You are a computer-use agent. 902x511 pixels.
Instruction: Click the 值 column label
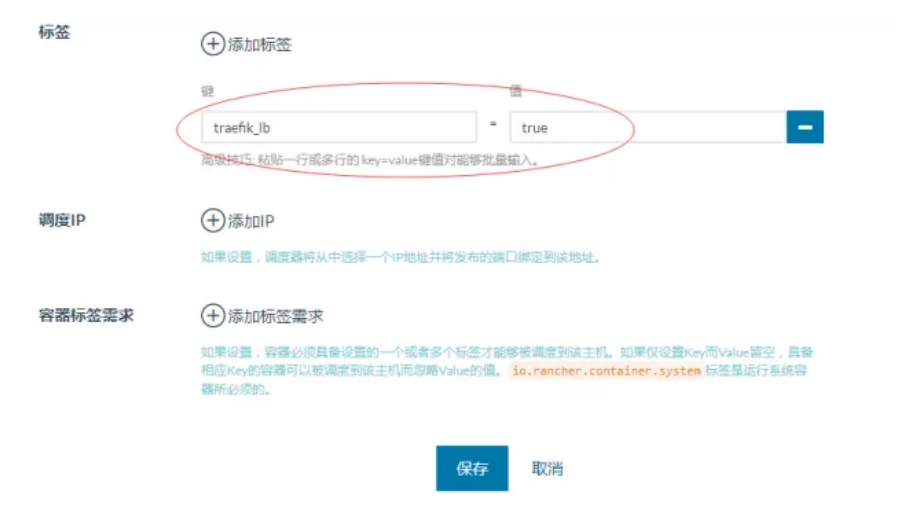pyautogui.click(x=515, y=90)
